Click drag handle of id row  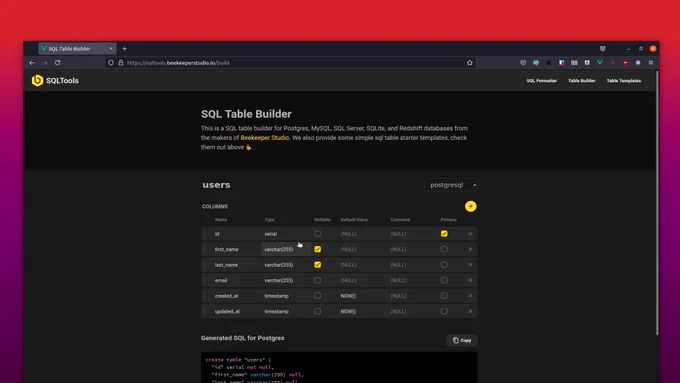205,234
